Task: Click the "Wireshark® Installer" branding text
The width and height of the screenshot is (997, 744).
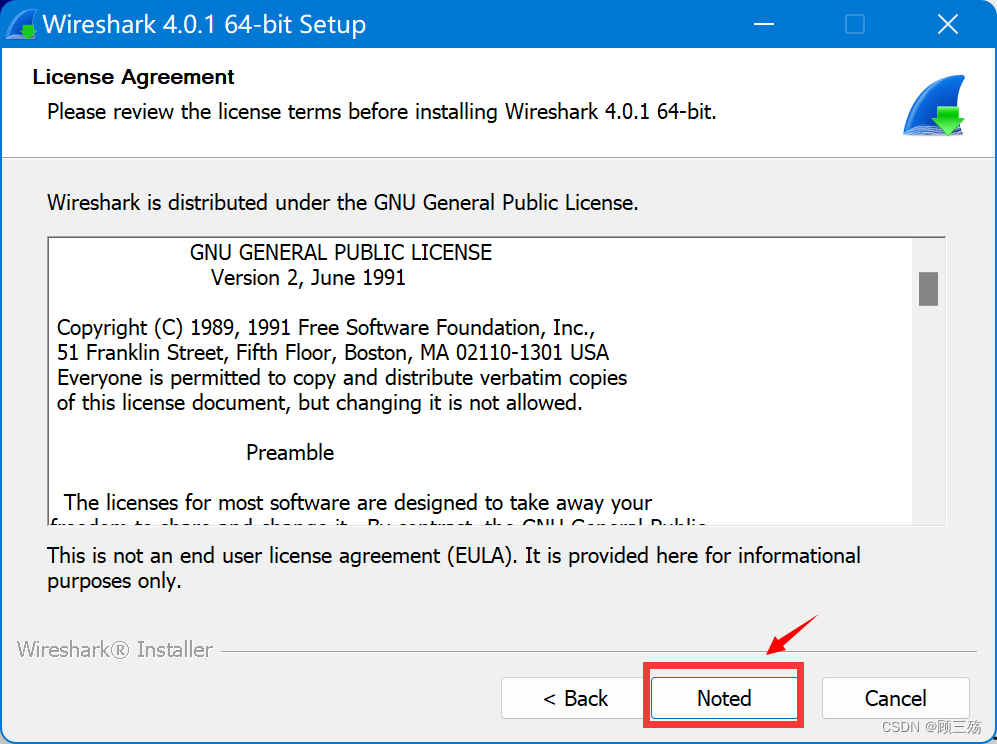Action: (x=114, y=650)
